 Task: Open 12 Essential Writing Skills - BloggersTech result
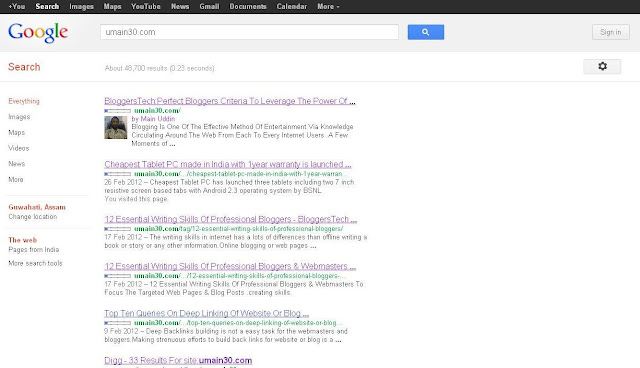(x=231, y=219)
